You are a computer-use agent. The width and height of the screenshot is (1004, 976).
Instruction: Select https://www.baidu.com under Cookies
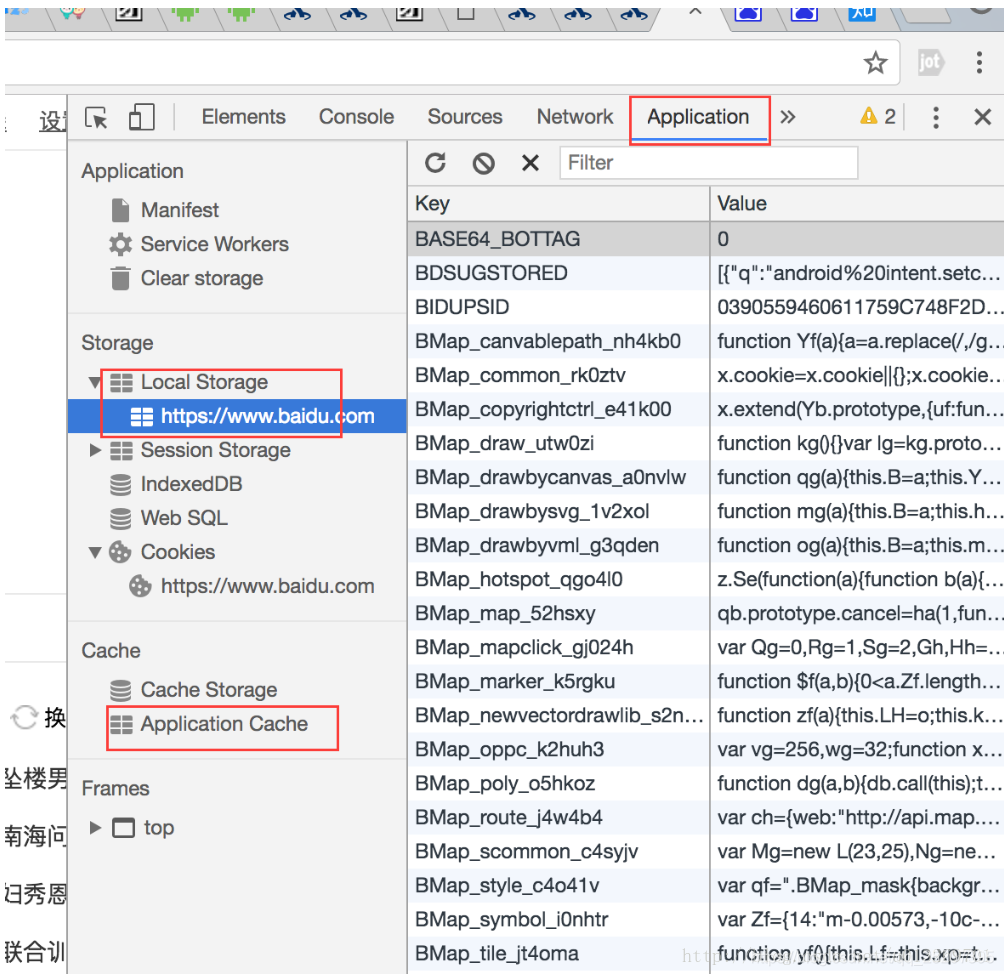pyautogui.click(x=267, y=586)
